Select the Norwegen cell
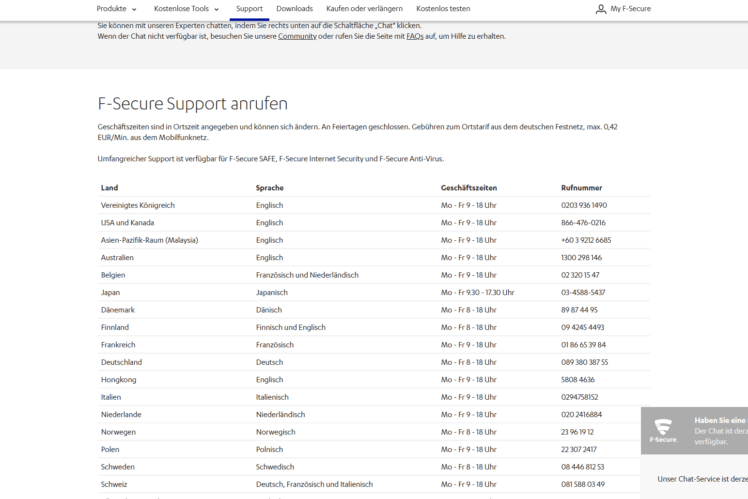 pos(118,432)
